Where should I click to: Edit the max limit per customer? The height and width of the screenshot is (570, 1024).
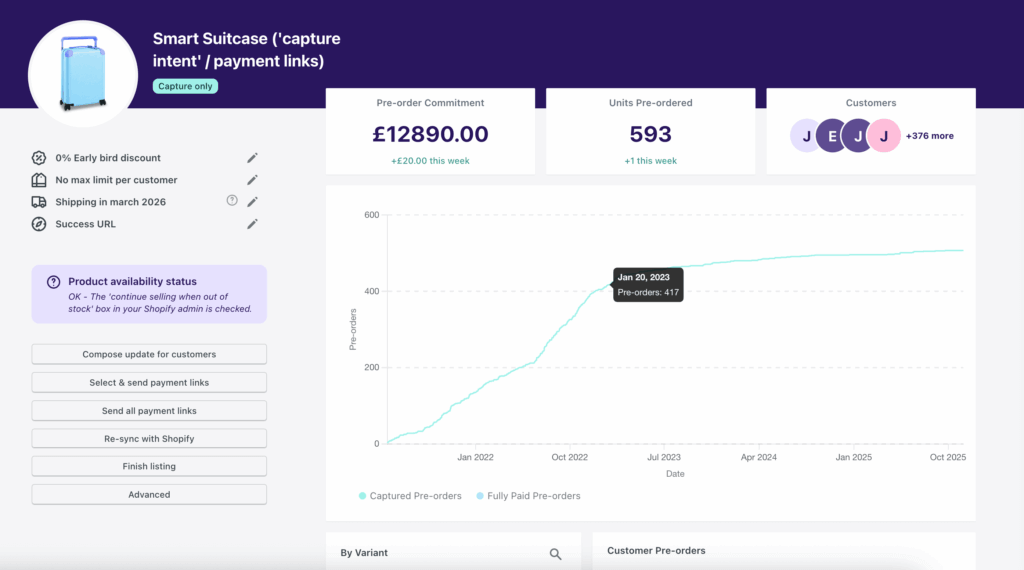coord(252,180)
